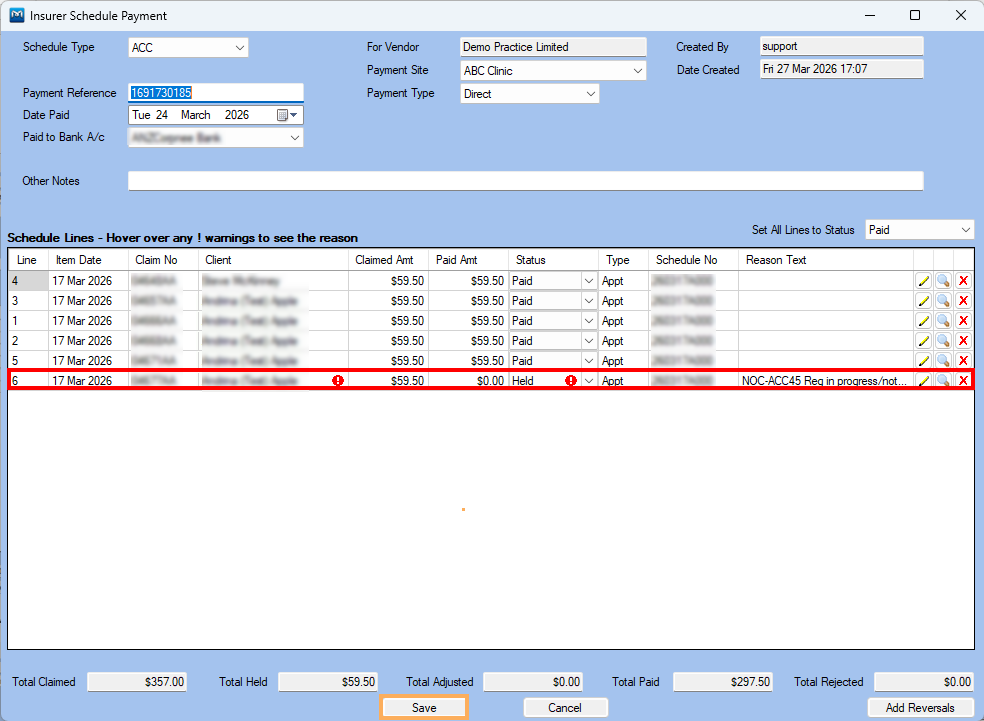View line 3 details with magnifier icon
This screenshot has width=984, height=721.
(943, 301)
